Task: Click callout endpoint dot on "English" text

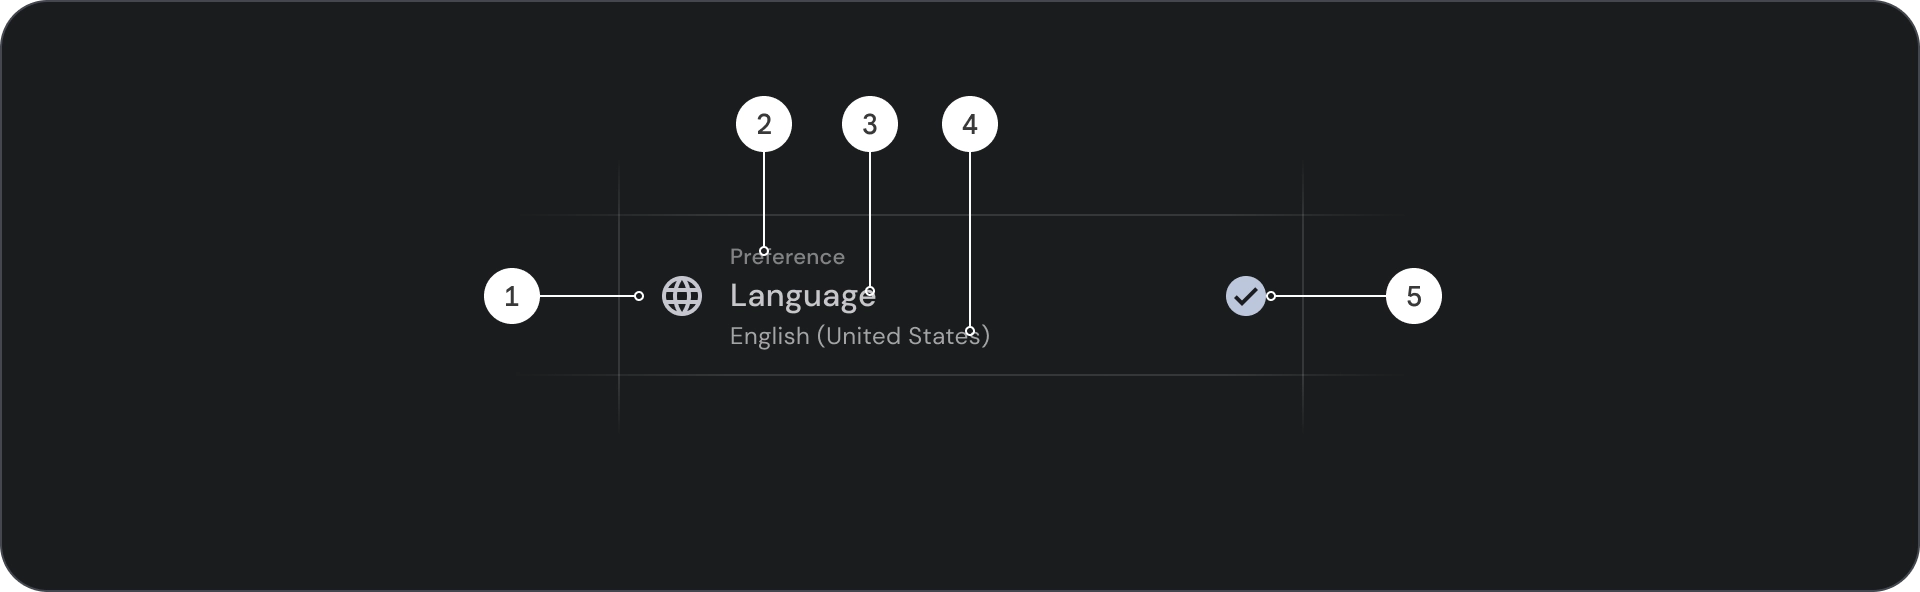Action: (x=970, y=331)
